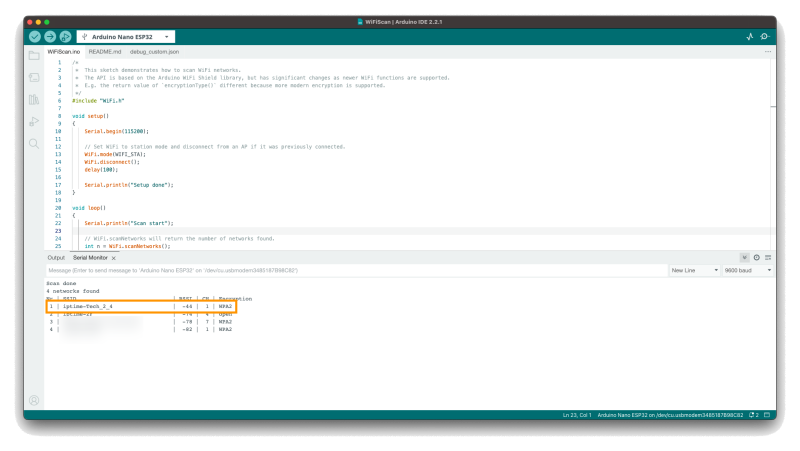Viewport: 800px width, 451px height.
Task: Click line number 23 in gutter
Action: pos(58,231)
